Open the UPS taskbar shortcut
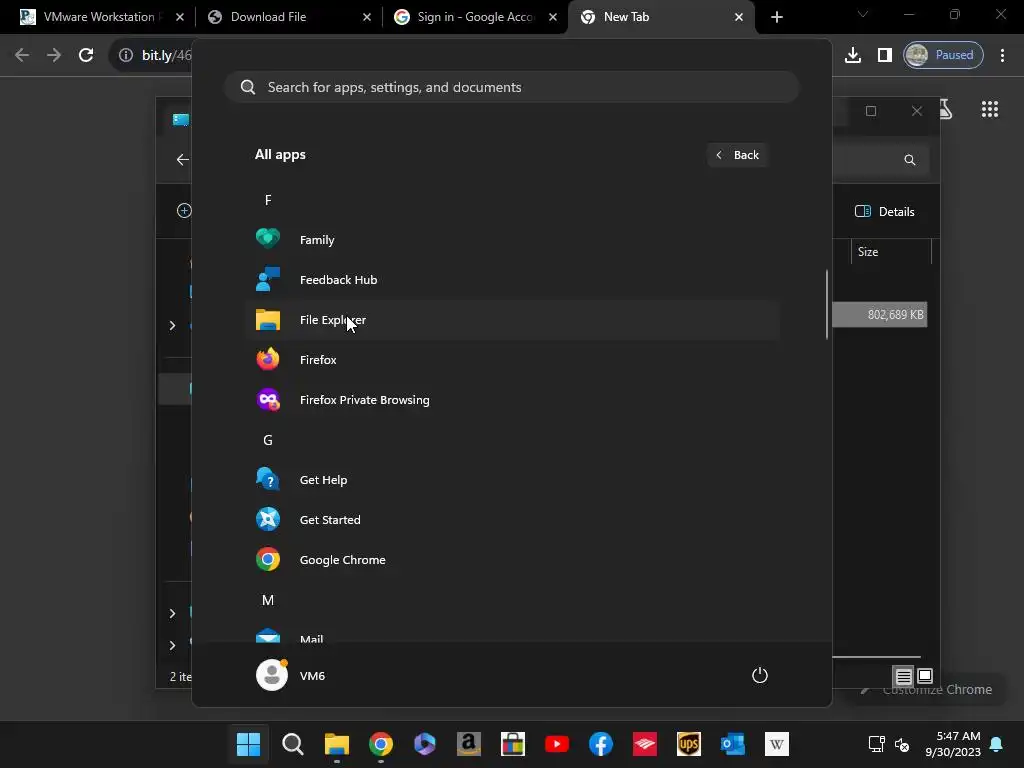Viewport: 1024px width, 768px height. pyautogui.click(x=689, y=744)
